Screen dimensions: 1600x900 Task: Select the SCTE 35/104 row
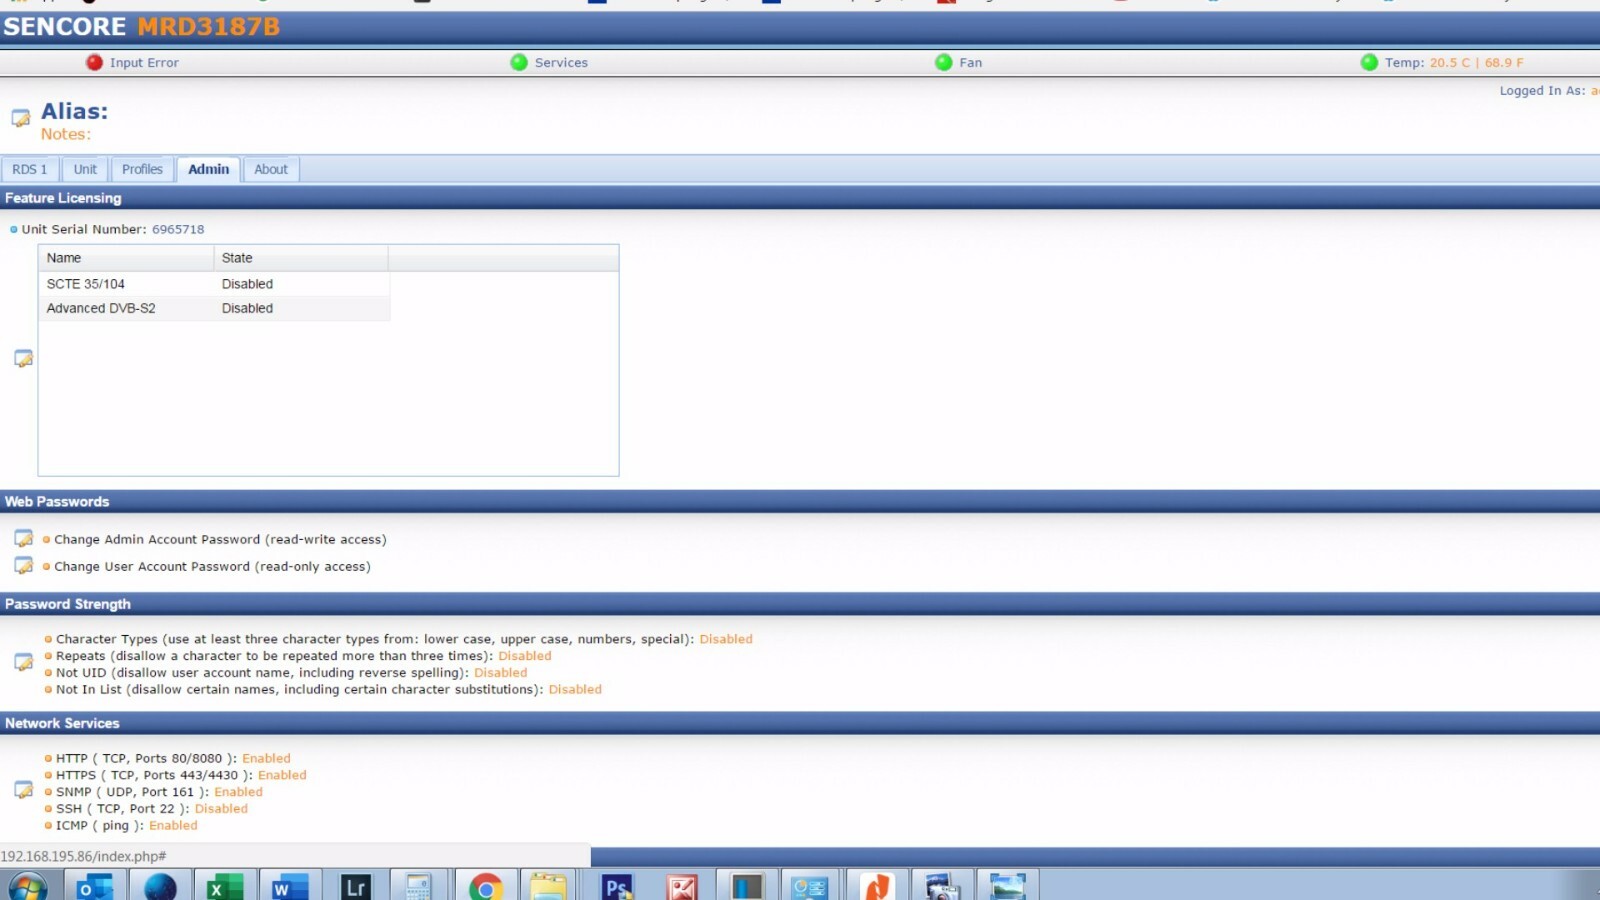click(x=214, y=284)
